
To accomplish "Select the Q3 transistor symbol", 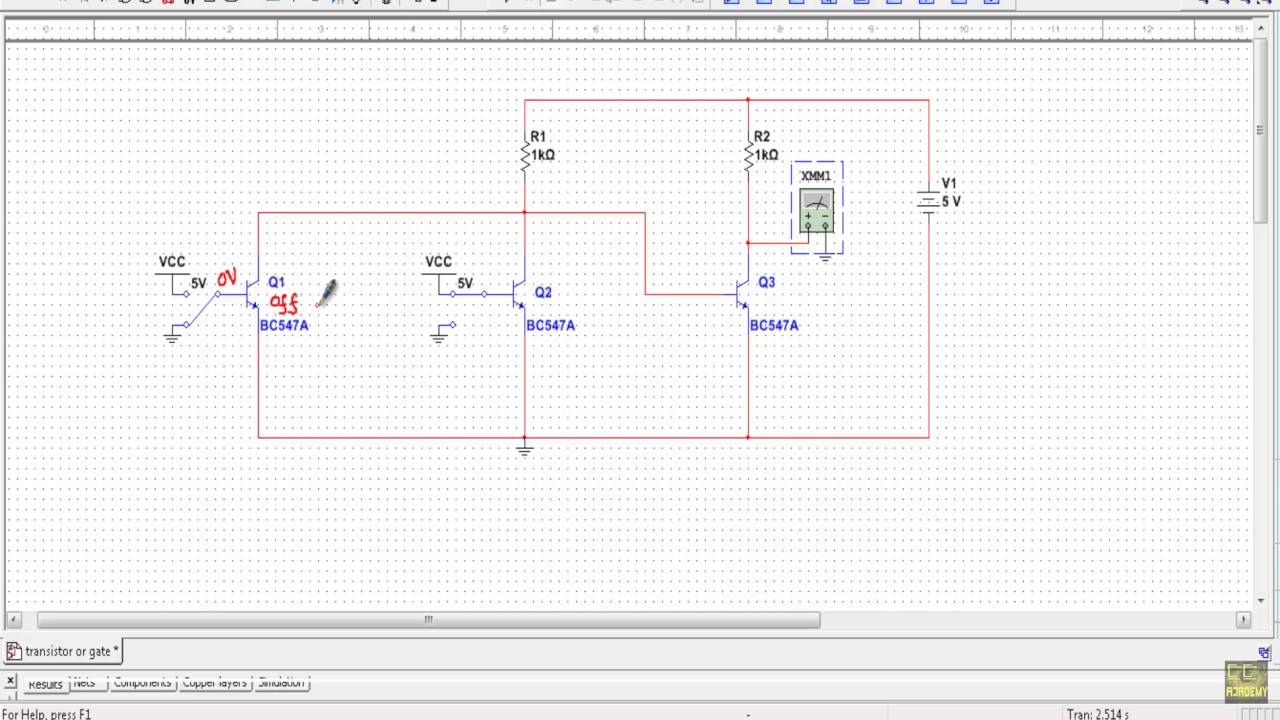I will point(742,294).
